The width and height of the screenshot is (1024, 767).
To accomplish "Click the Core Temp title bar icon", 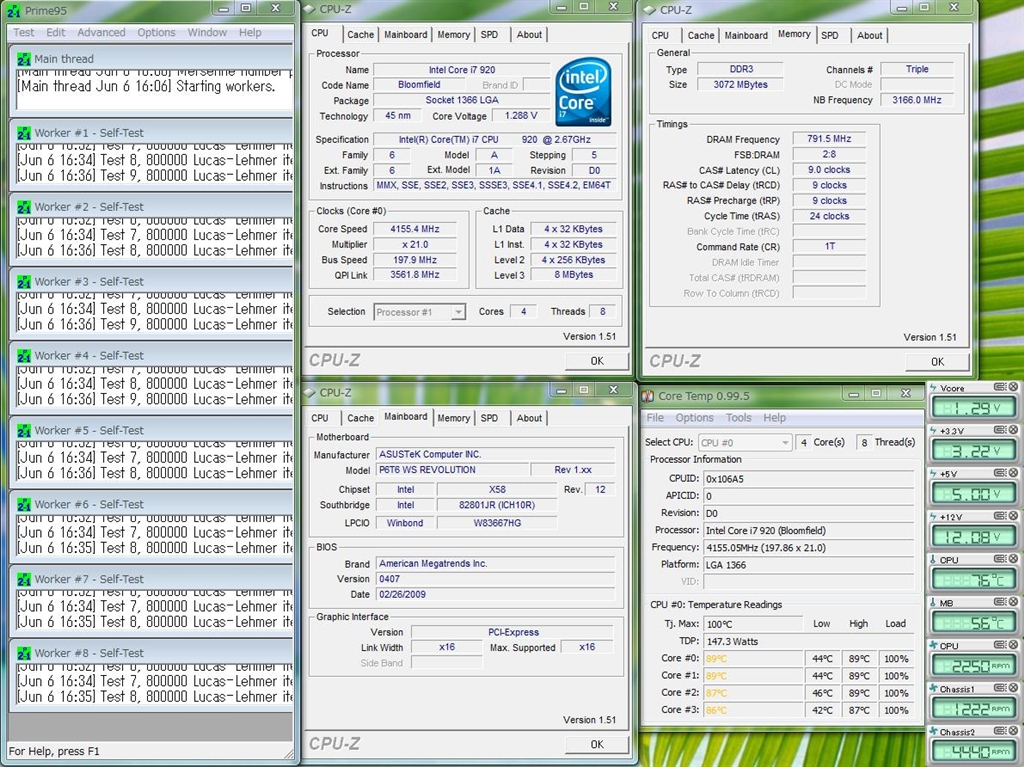I will coord(648,397).
